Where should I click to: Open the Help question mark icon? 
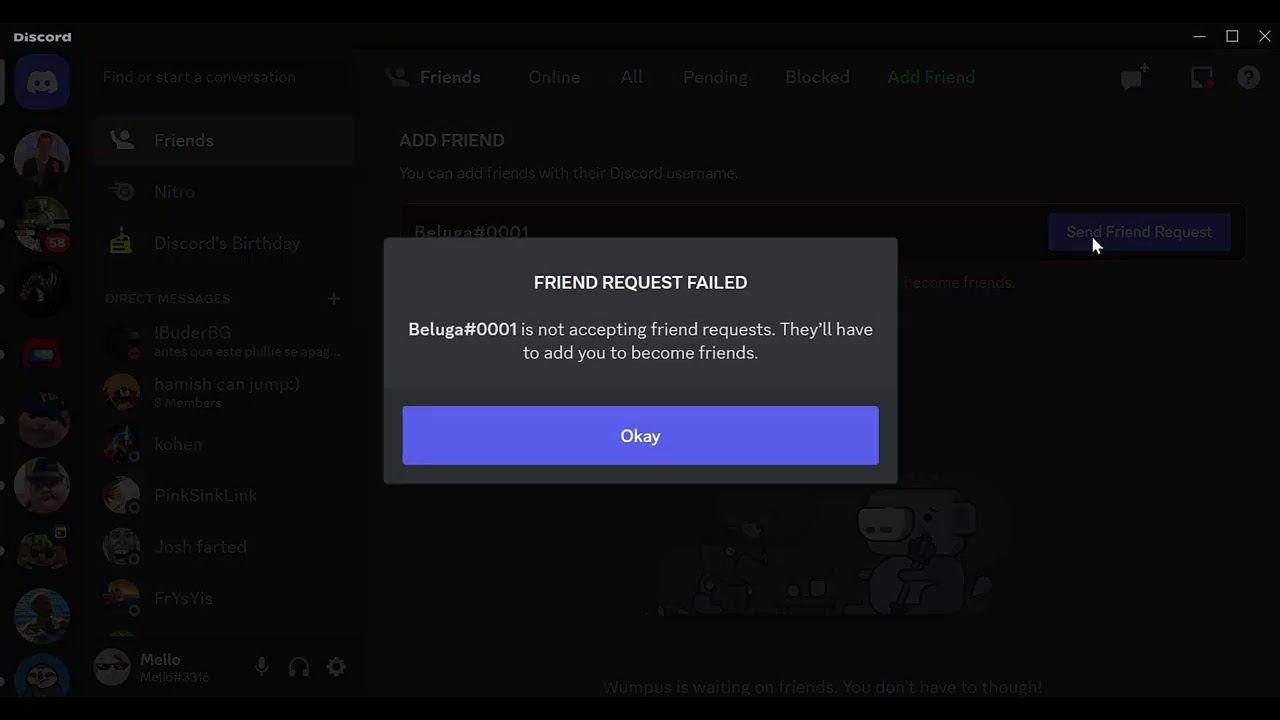pyautogui.click(x=1248, y=77)
